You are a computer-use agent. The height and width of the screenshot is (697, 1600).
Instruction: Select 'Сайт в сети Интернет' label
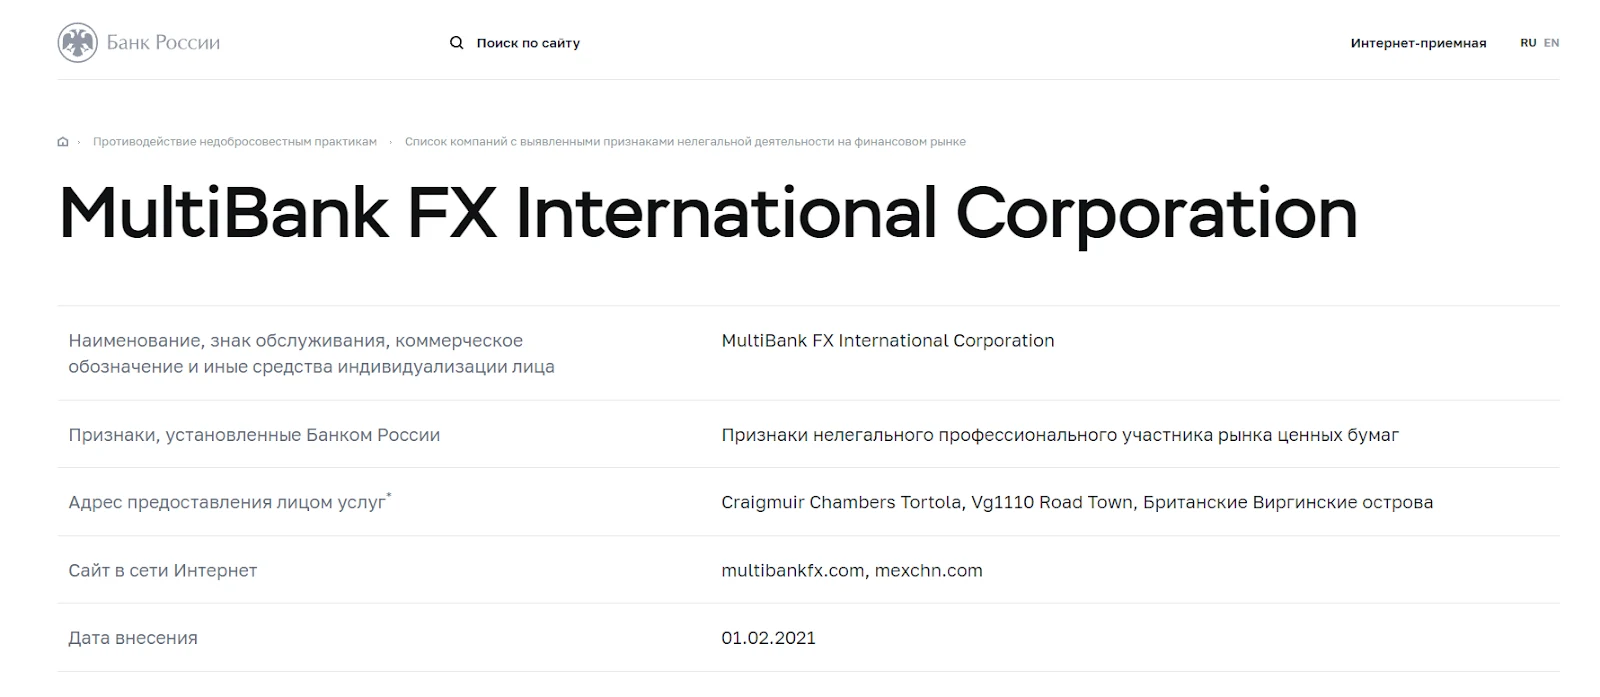point(163,571)
